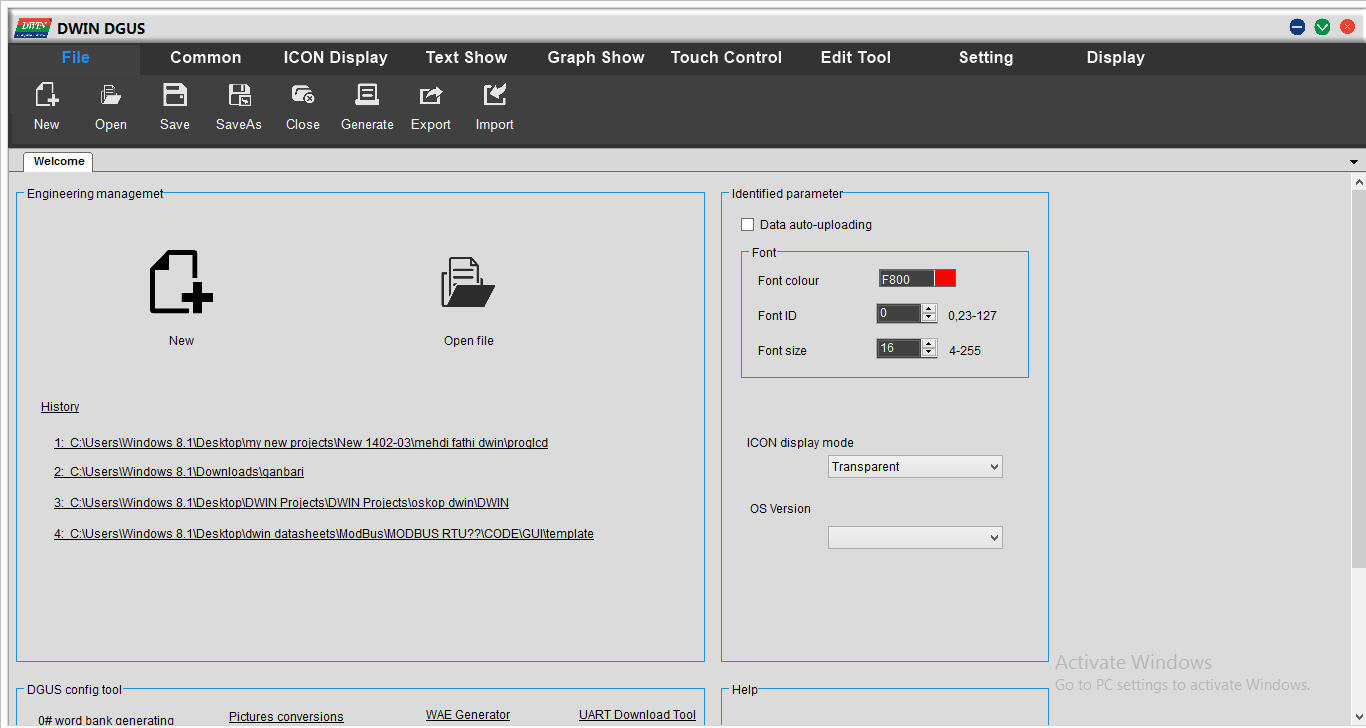Increase Font ID with the up arrow
1366x728 pixels.
coord(929,309)
